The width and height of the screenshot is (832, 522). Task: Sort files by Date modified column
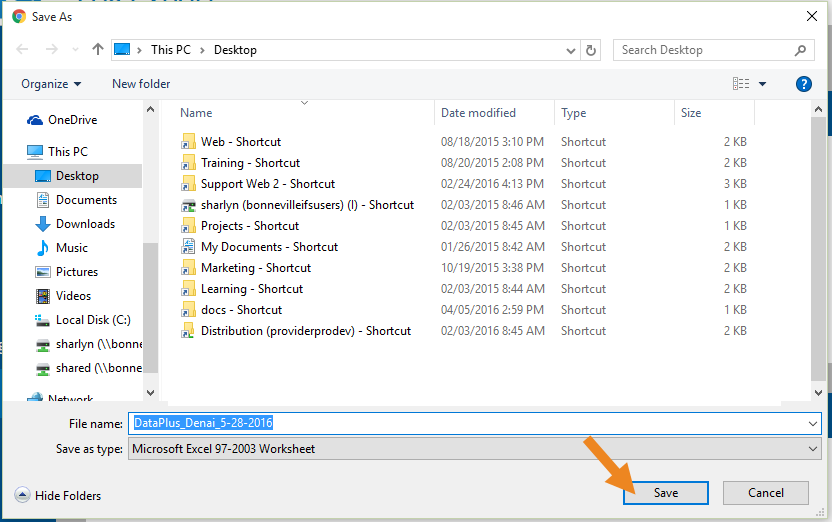(478, 113)
